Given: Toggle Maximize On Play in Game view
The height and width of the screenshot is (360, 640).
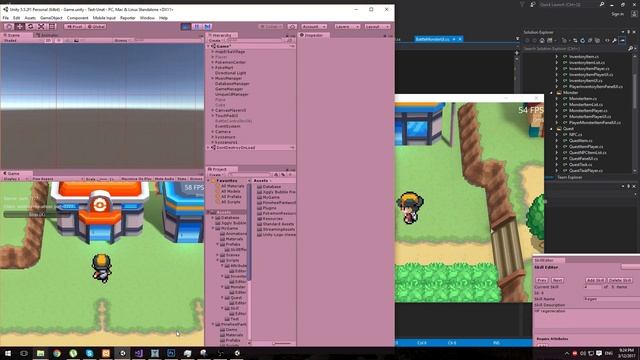Looking at the screenshot, I should coord(136,179).
